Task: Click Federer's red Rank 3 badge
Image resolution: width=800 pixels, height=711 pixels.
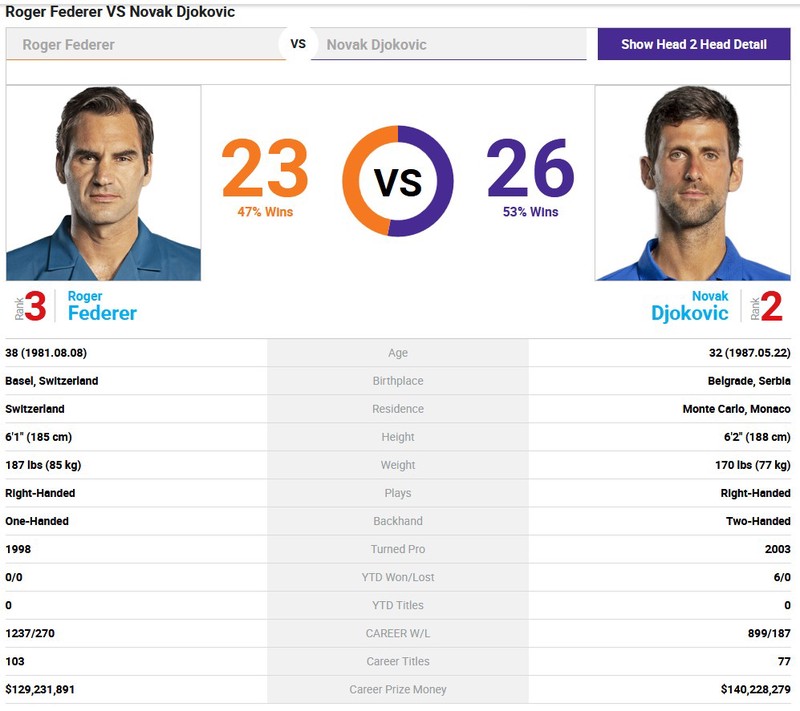Action: pos(31,306)
